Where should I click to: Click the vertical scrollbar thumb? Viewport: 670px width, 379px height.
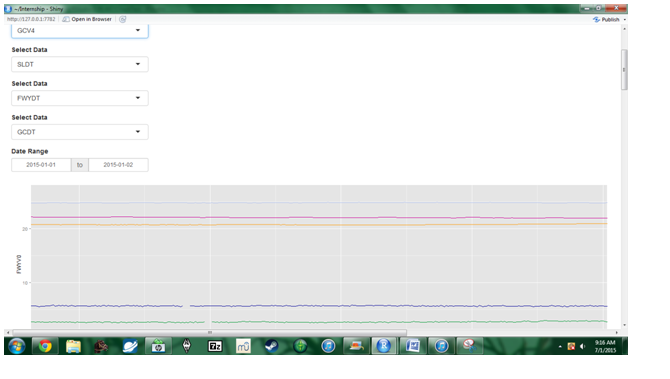(624, 70)
